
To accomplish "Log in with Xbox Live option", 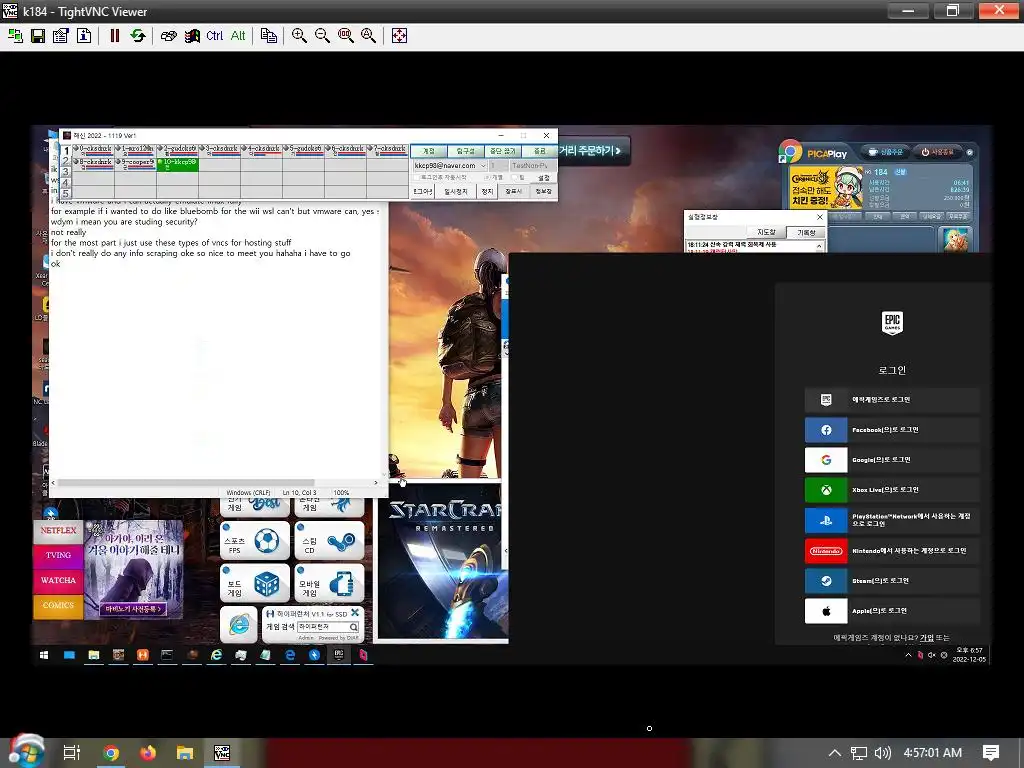I will coord(891,490).
